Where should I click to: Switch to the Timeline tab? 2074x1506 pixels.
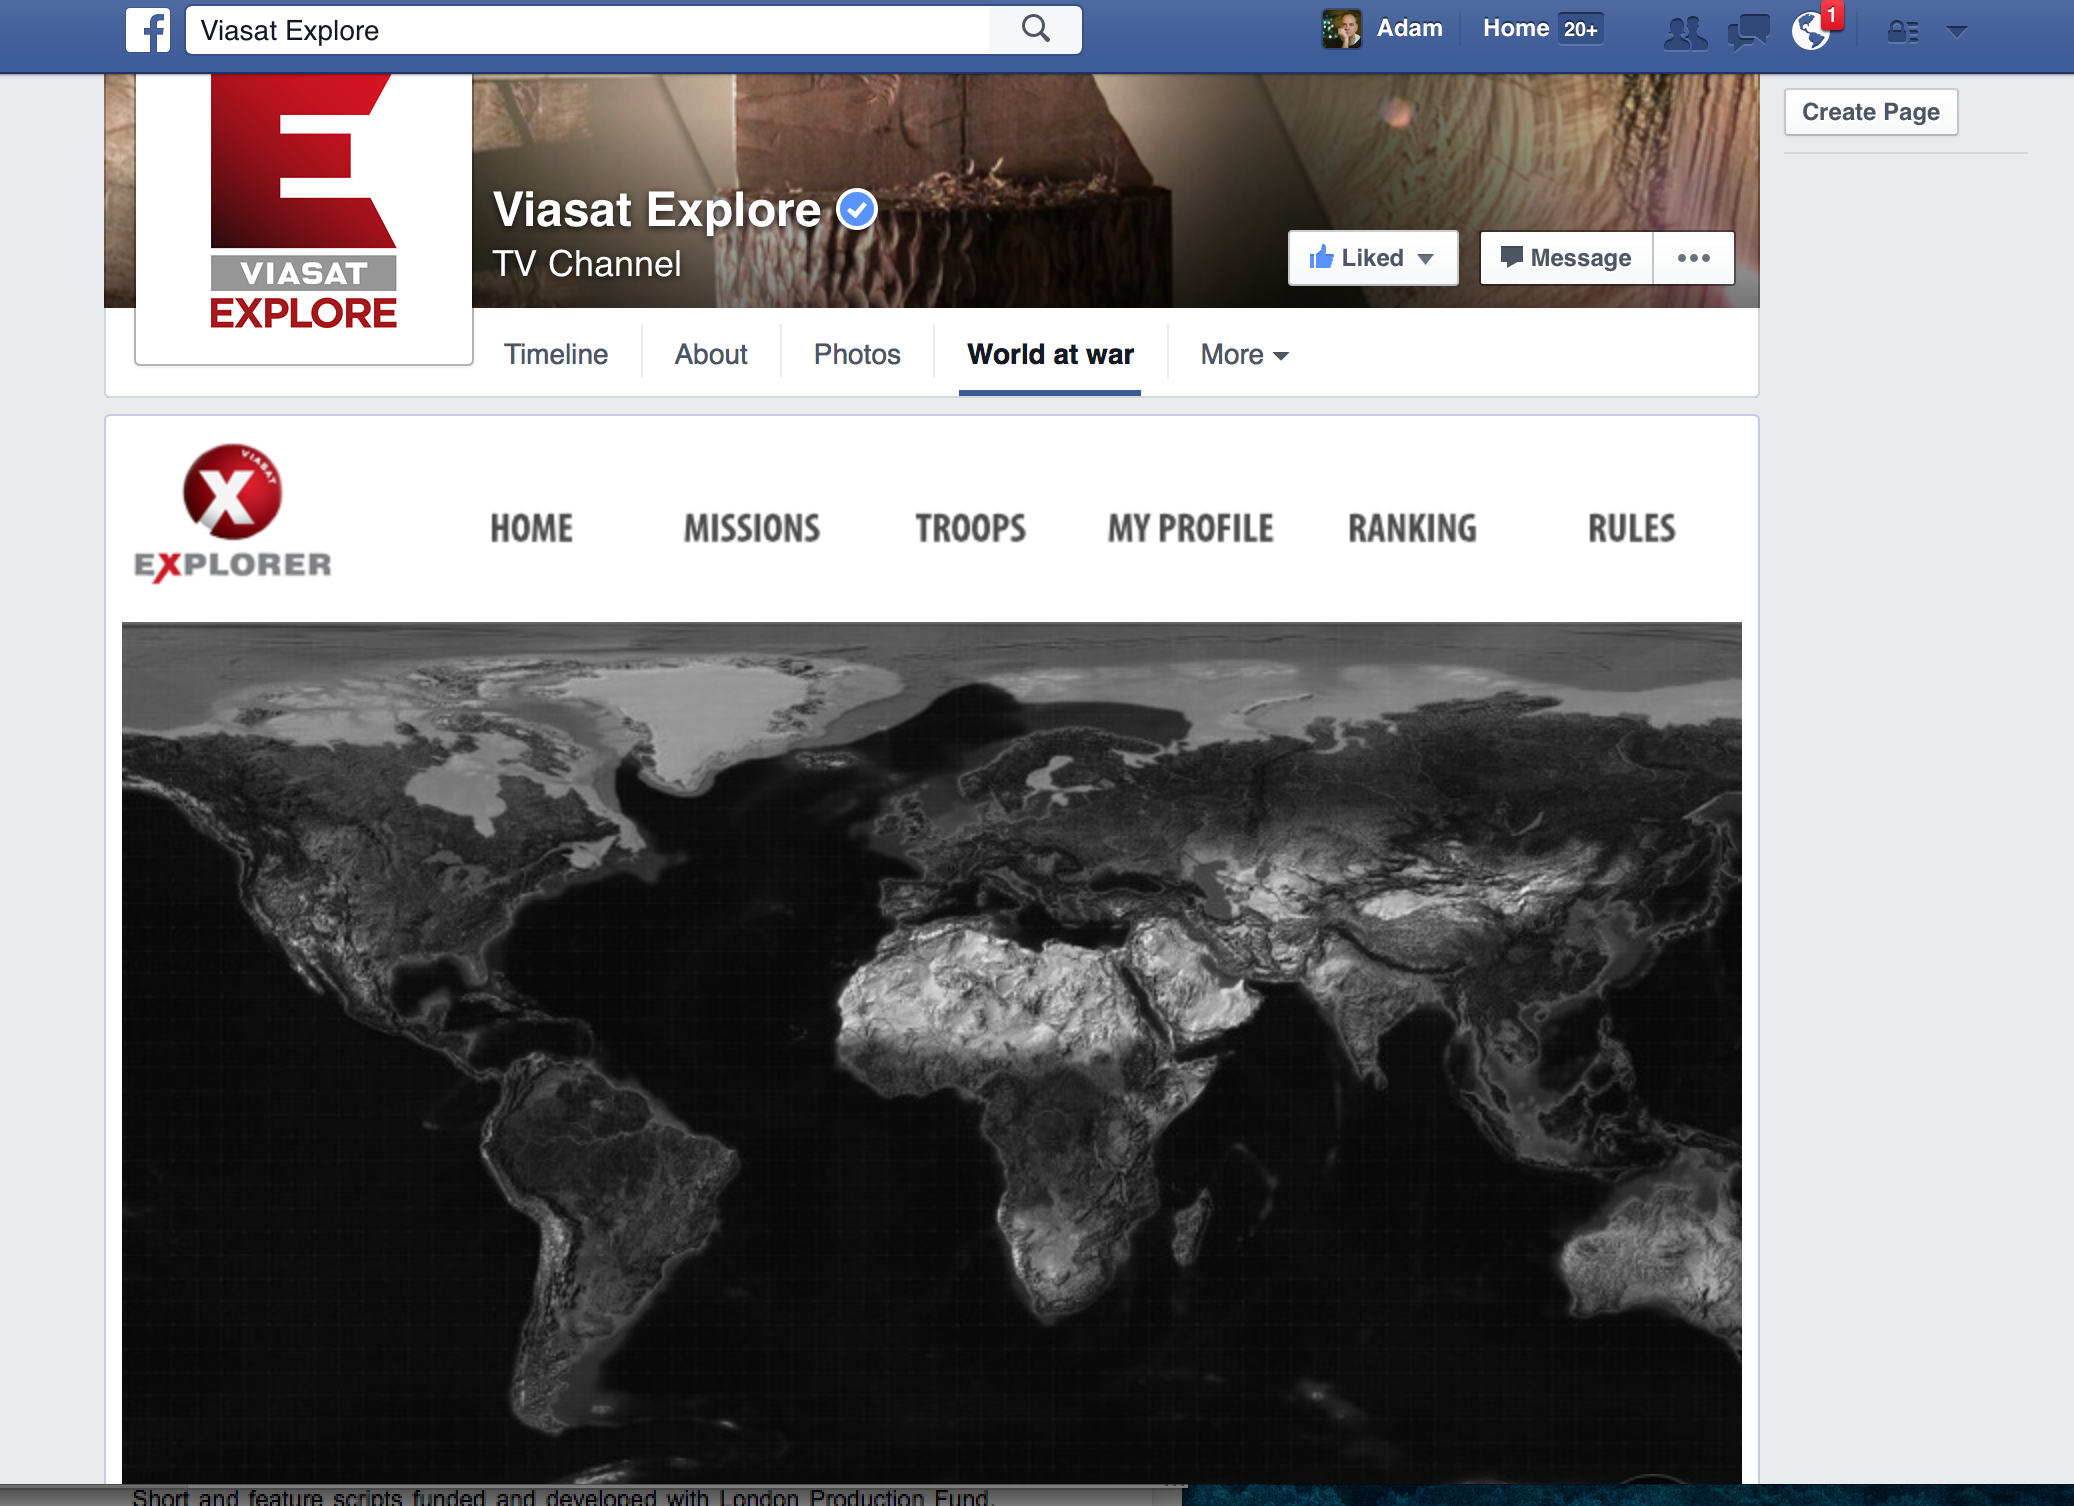pyautogui.click(x=555, y=355)
